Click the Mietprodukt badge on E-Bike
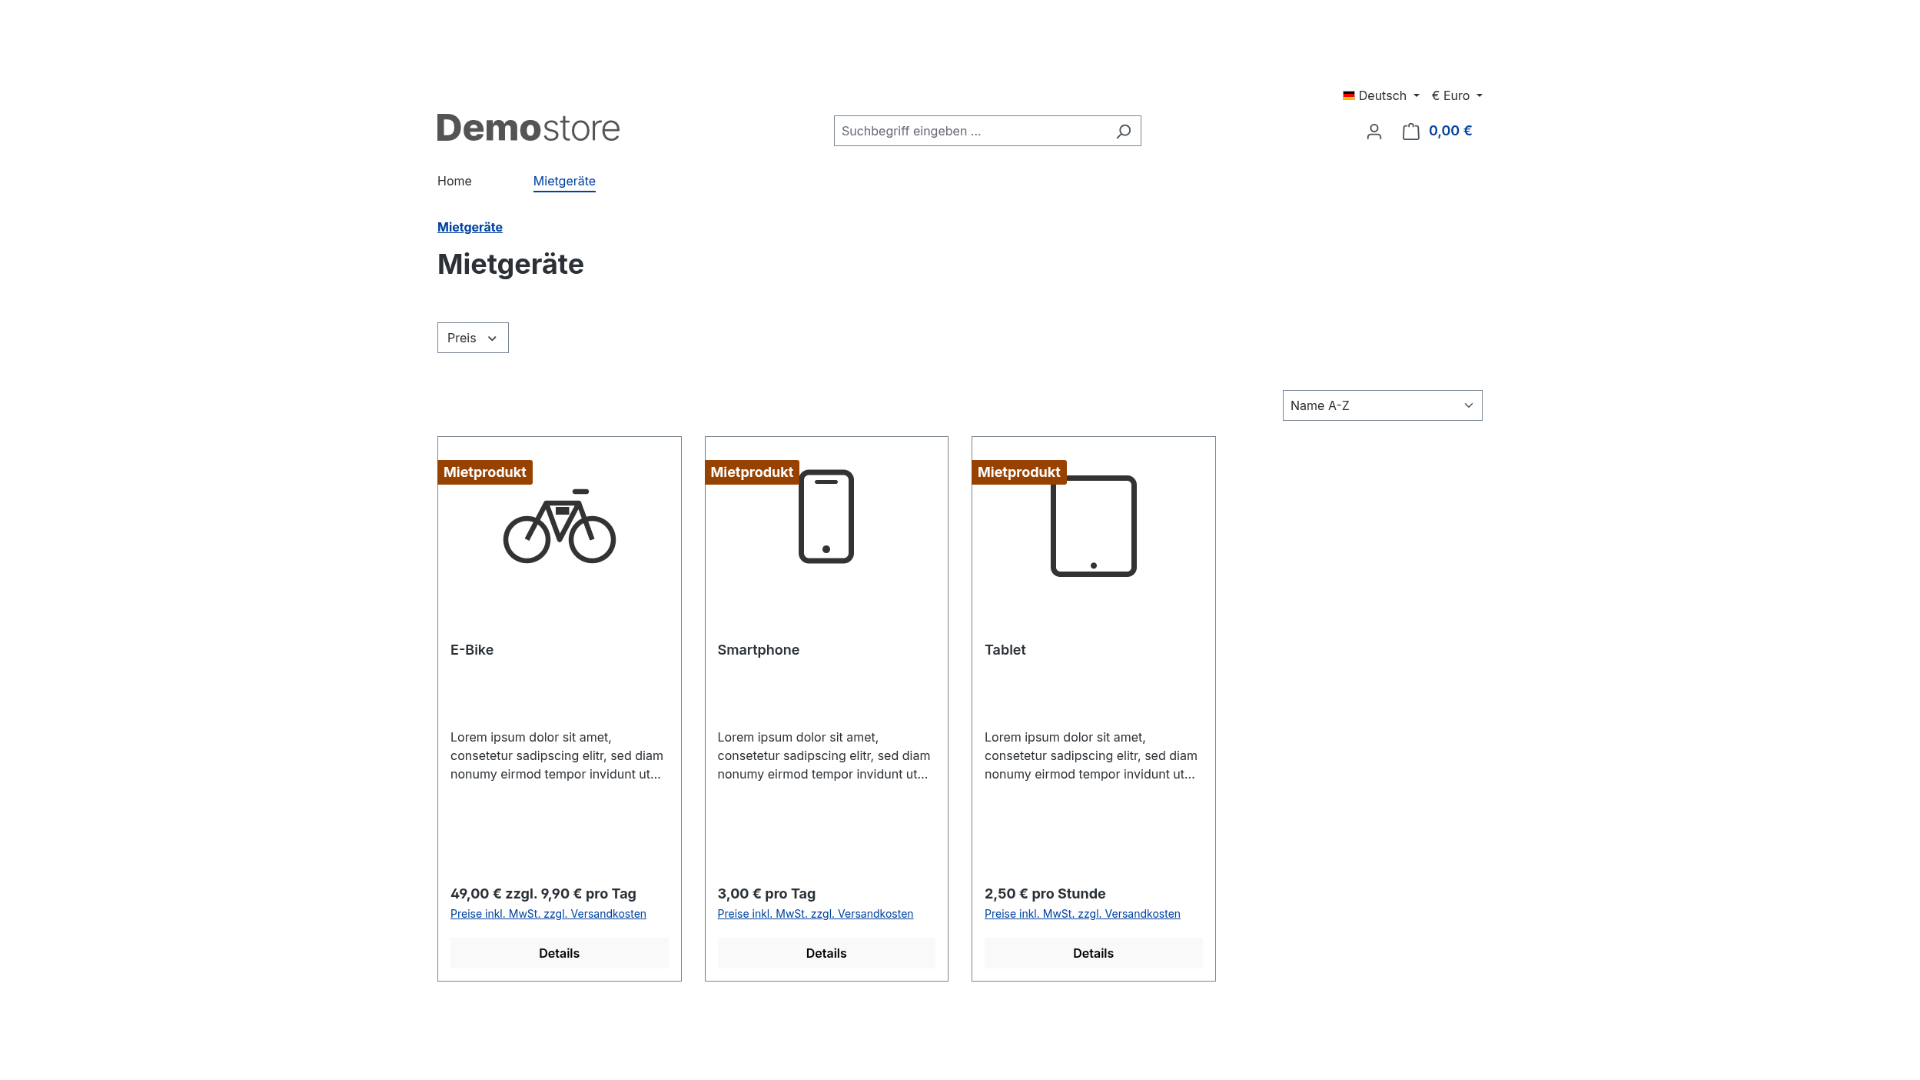 pyautogui.click(x=485, y=472)
